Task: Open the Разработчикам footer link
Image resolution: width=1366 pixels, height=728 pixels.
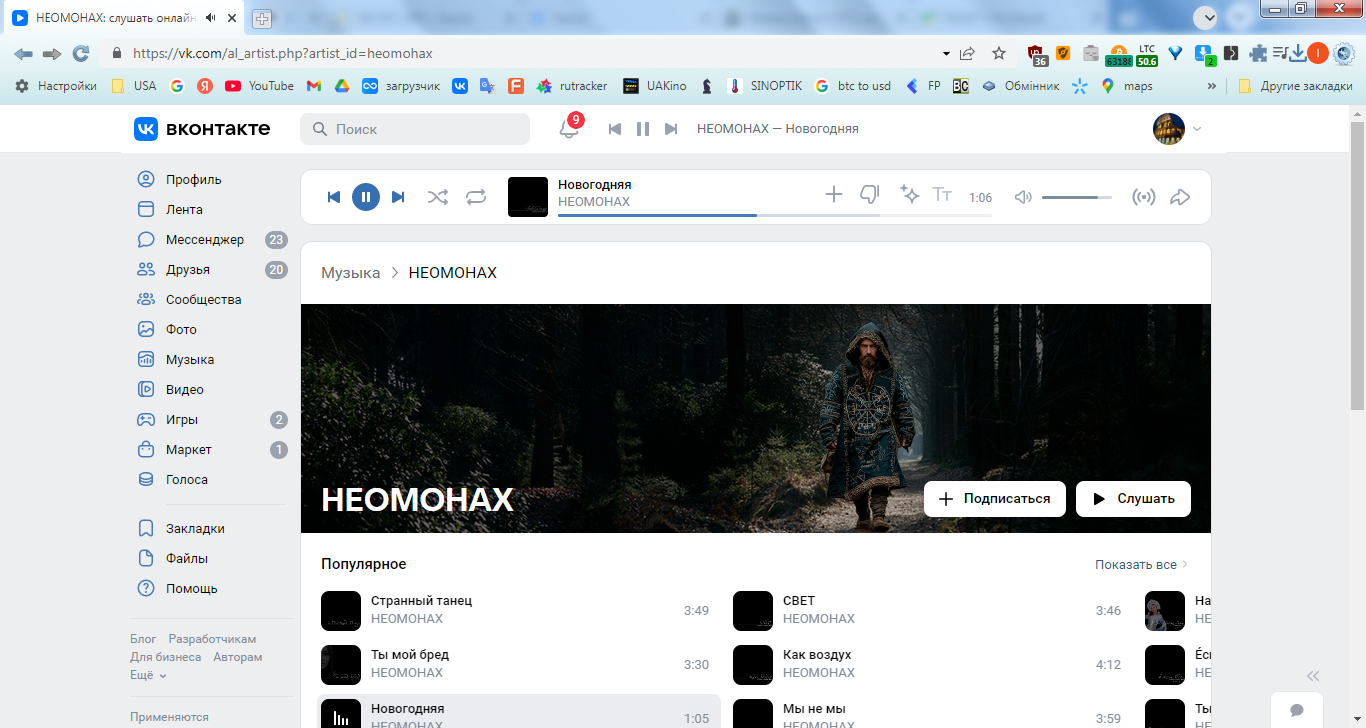Action: tap(212, 639)
